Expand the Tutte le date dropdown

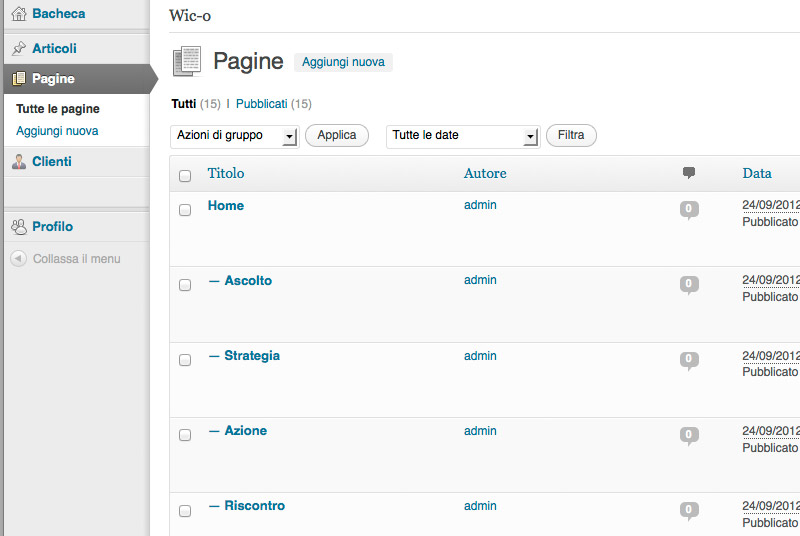463,136
